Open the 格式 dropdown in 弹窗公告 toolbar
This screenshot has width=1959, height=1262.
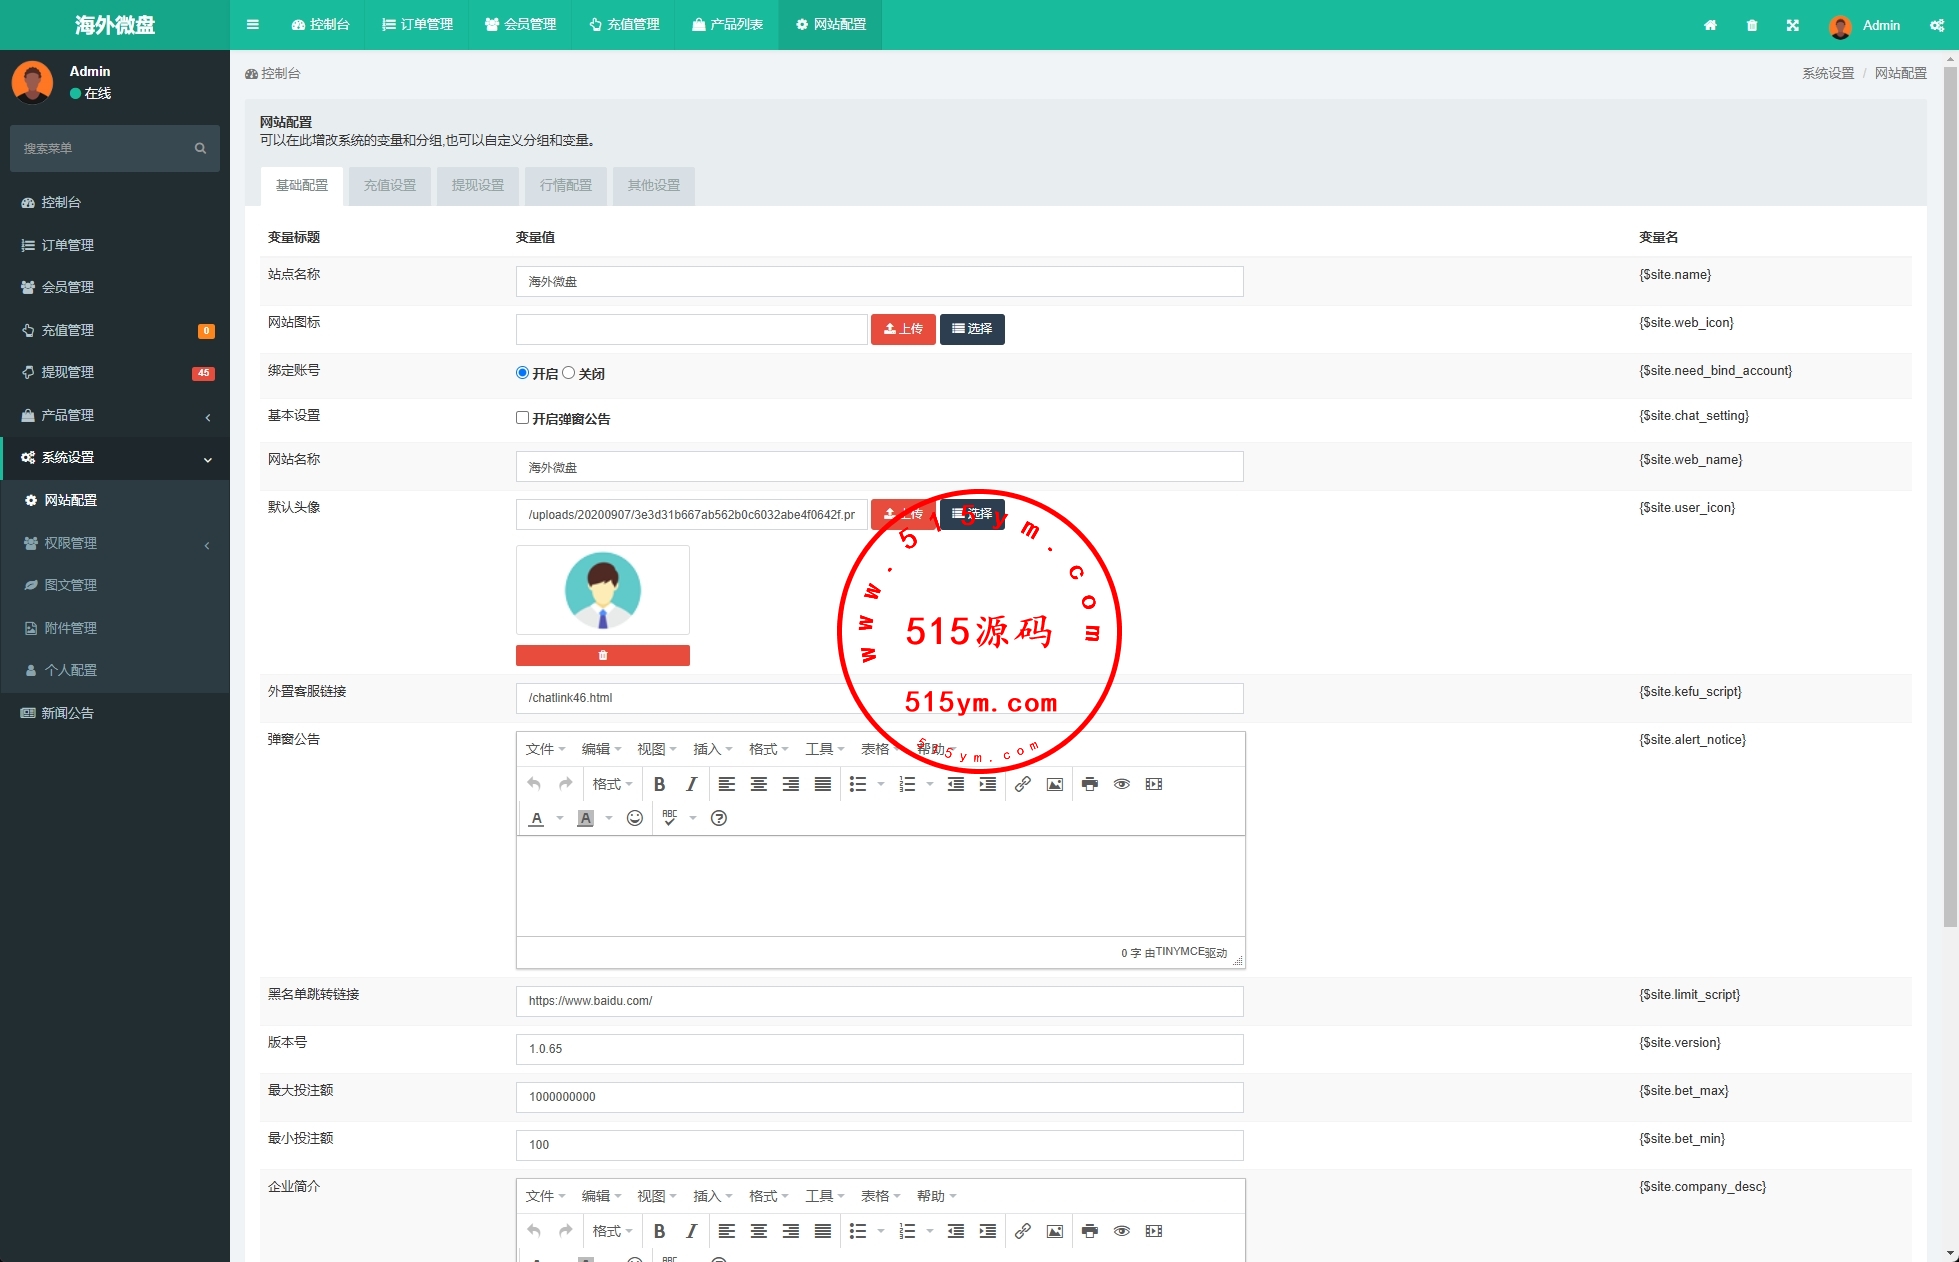611,784
